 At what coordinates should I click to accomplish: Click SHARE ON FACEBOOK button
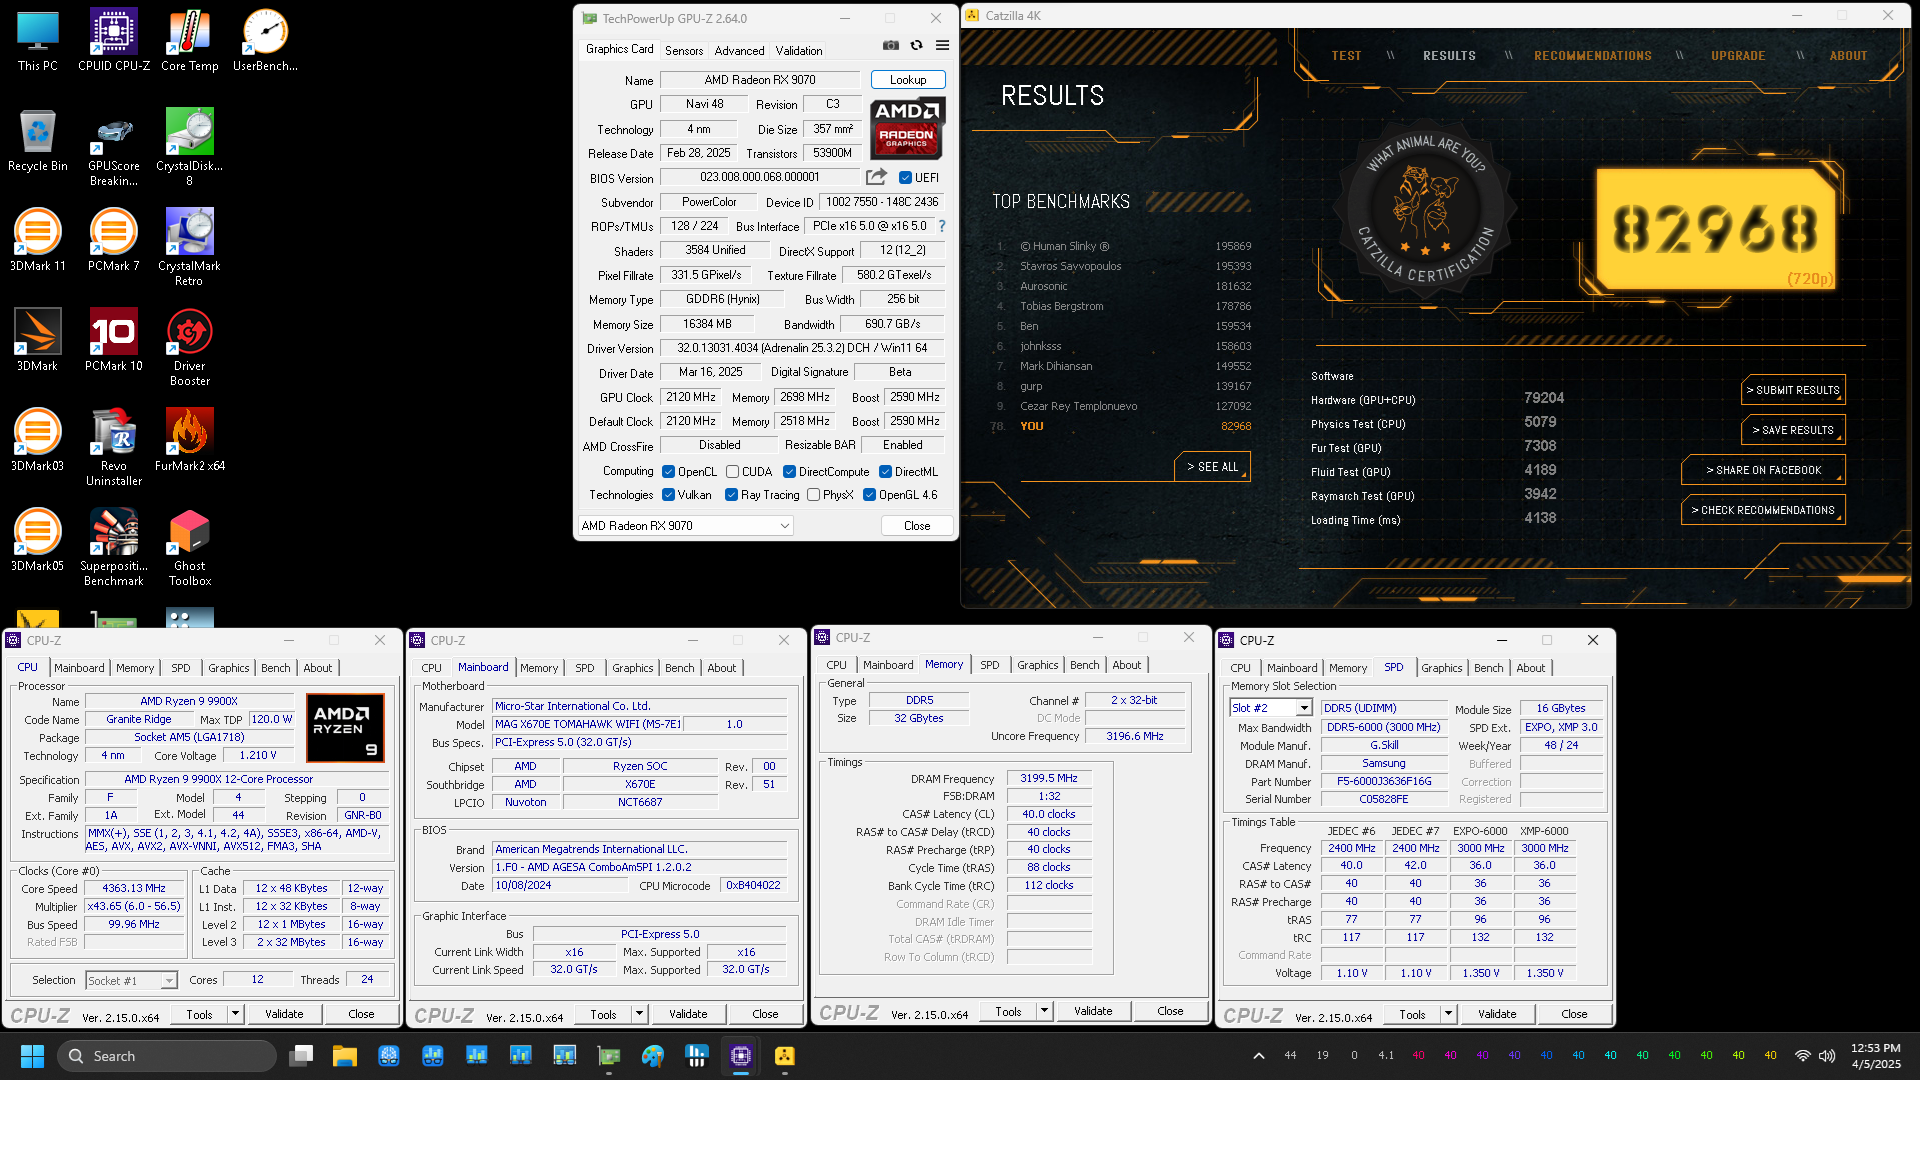coord(1763,470)
